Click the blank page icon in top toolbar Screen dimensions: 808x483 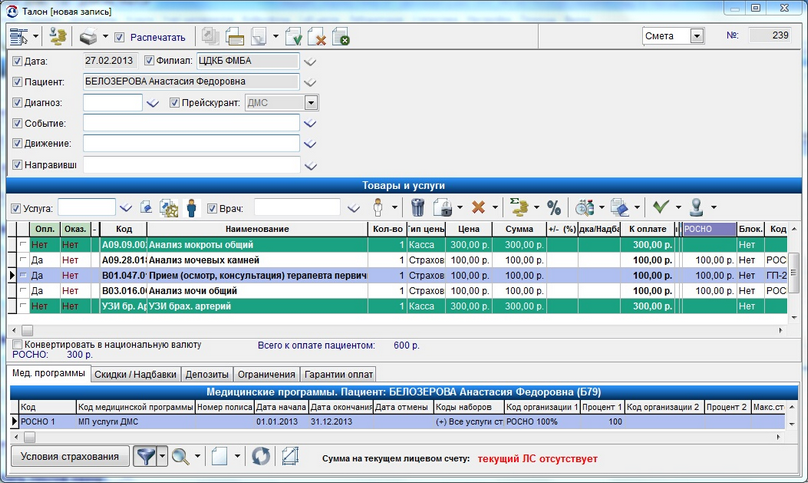(258, 37)
